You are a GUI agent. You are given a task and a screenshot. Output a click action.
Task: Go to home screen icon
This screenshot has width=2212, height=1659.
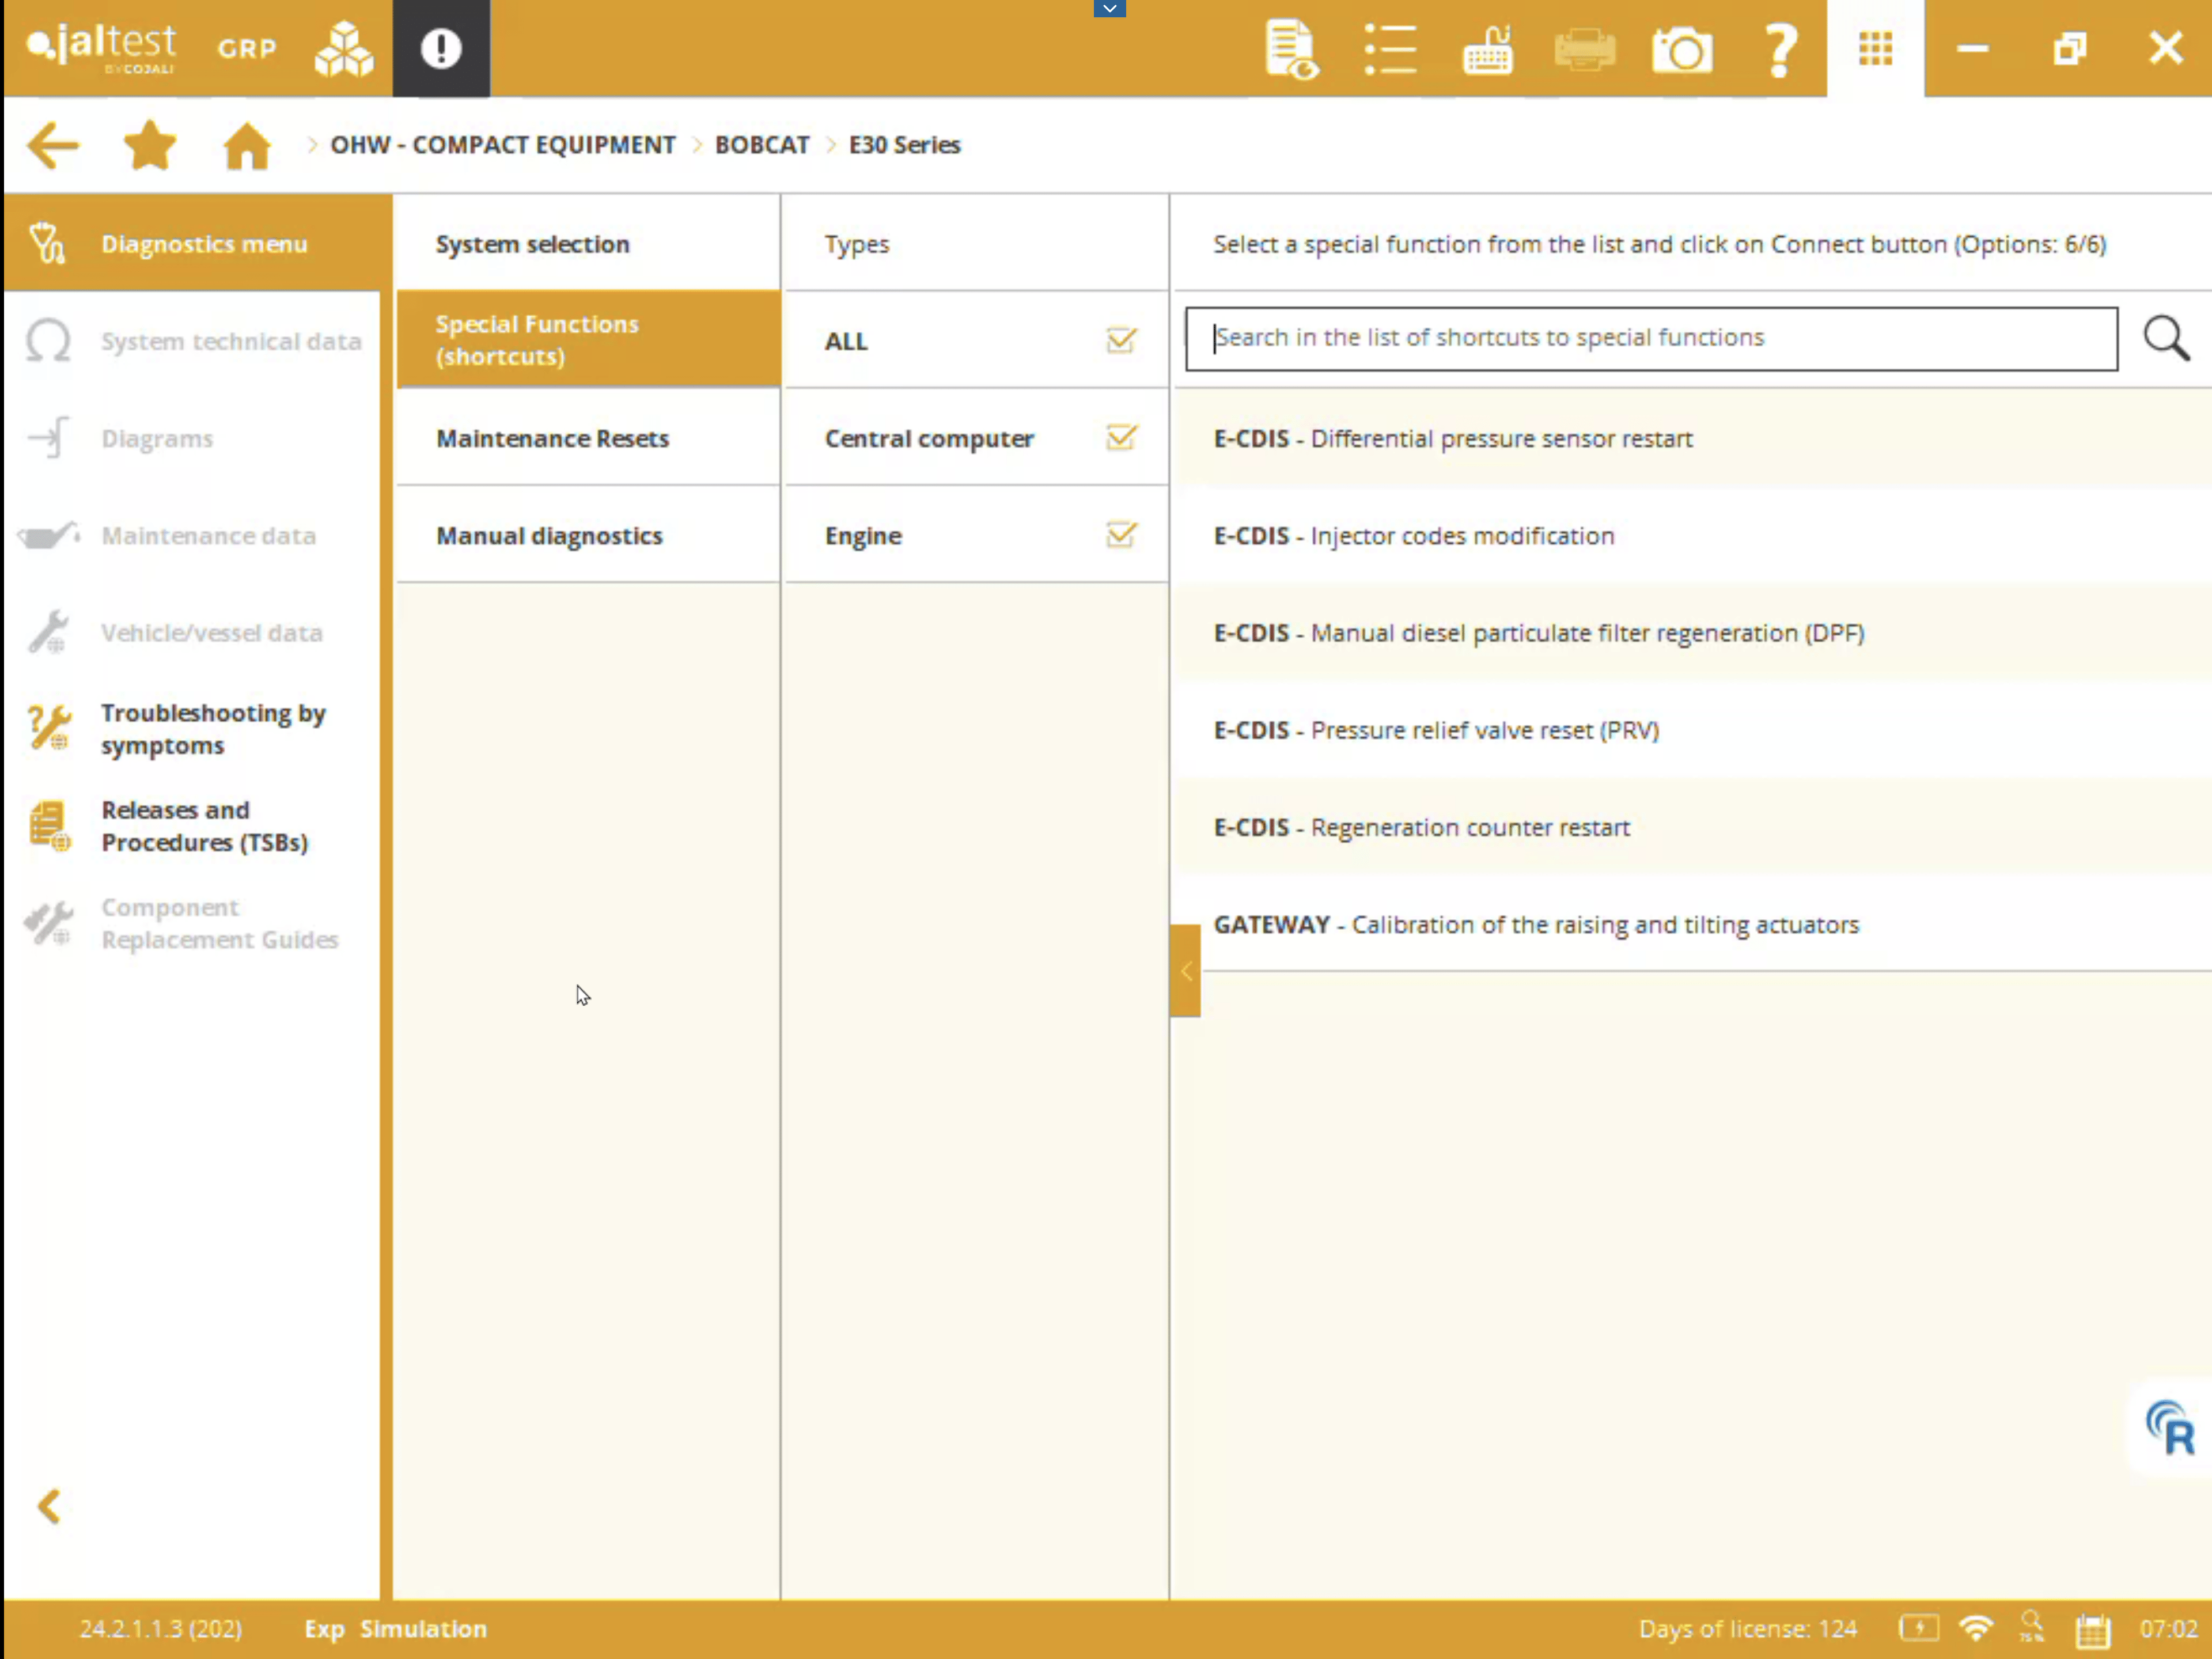246,146
